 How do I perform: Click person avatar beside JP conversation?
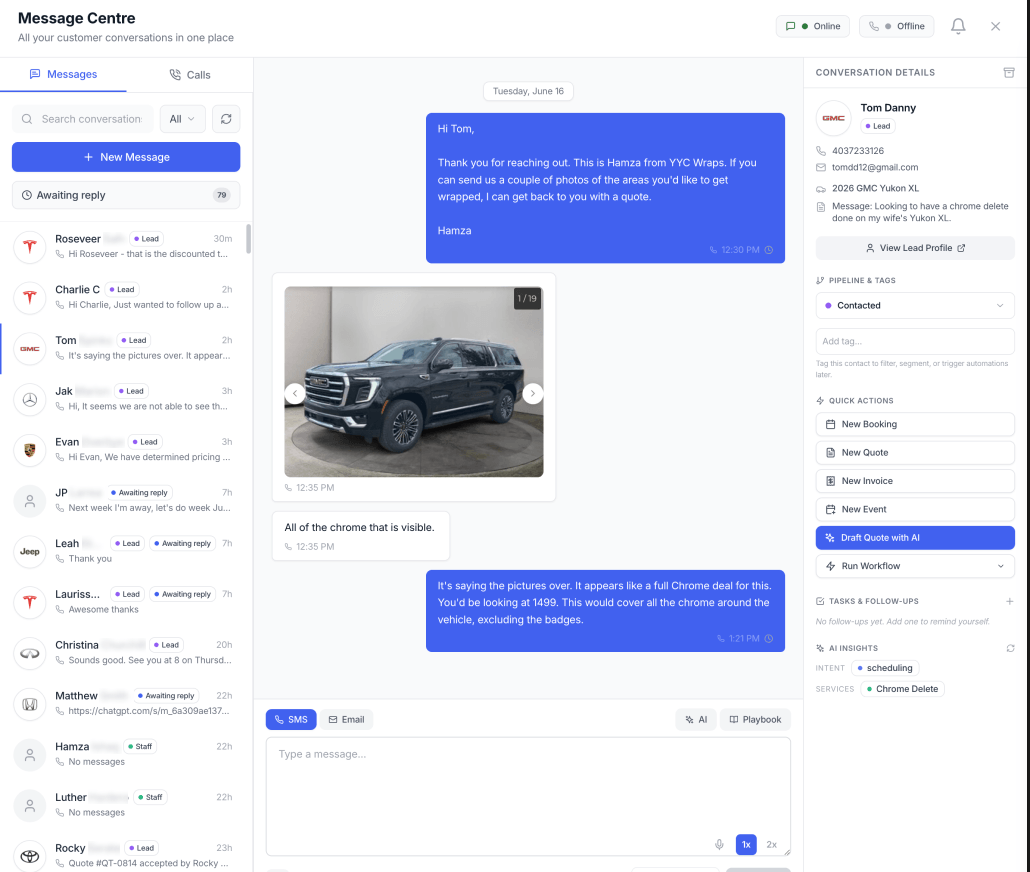click(x=30, y=501)
